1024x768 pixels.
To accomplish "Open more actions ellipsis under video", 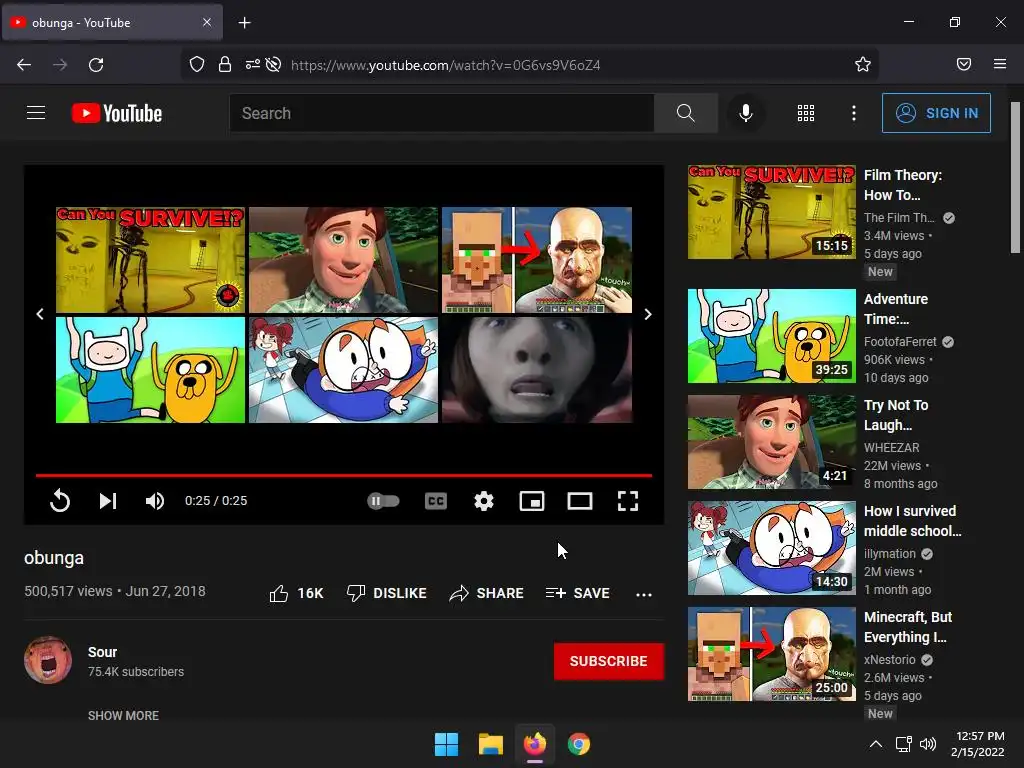I will (644, 594).
